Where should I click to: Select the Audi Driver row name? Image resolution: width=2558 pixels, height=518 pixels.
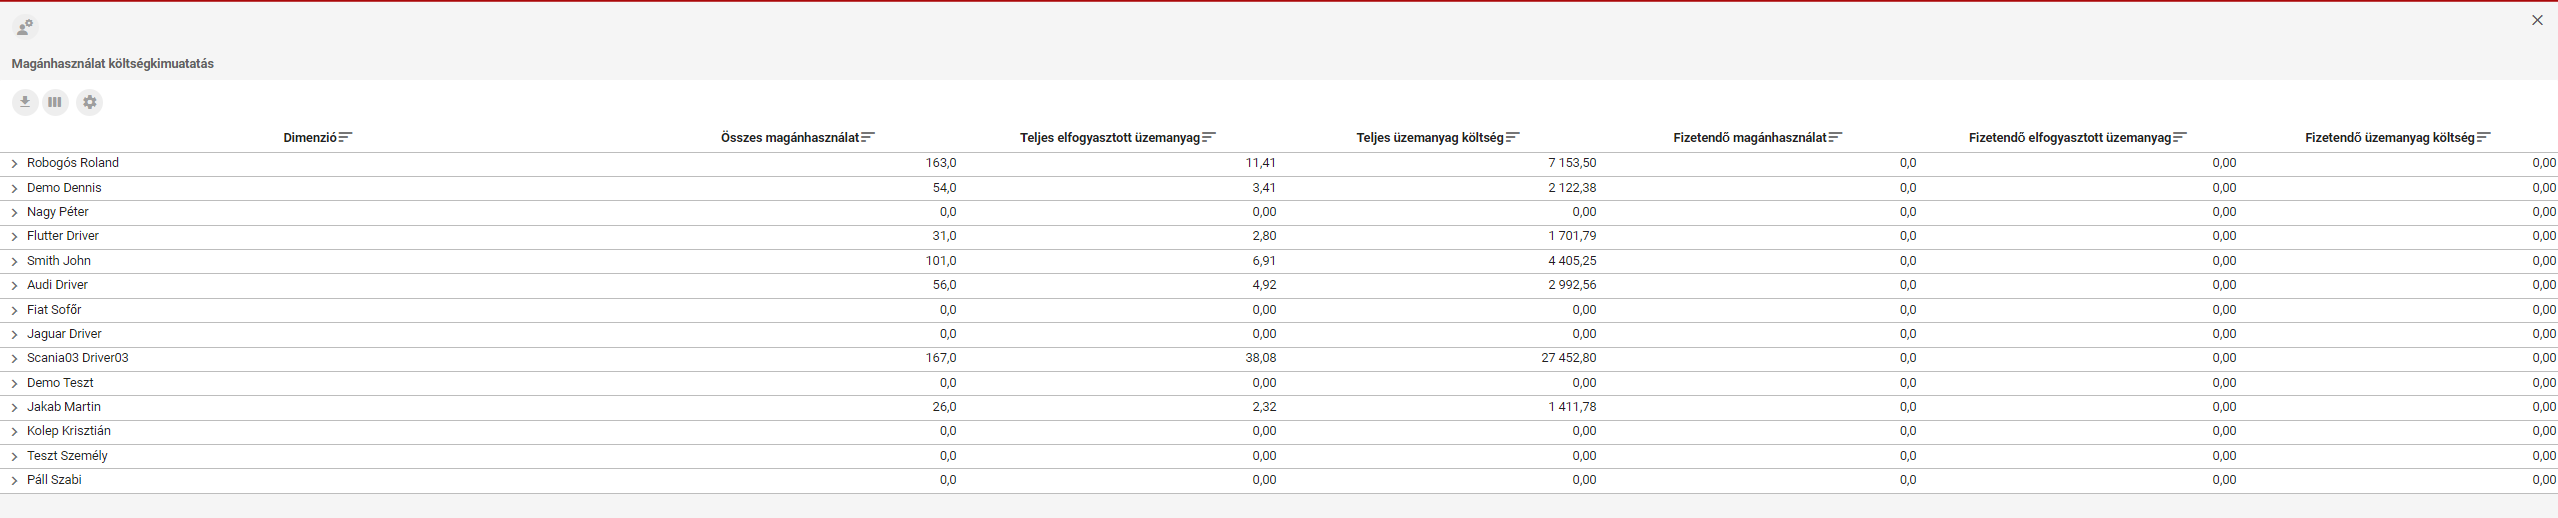[57, 285]
